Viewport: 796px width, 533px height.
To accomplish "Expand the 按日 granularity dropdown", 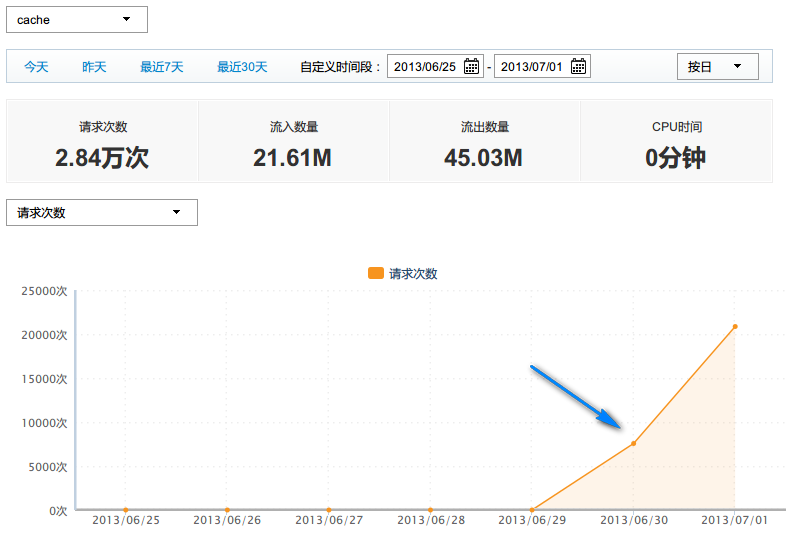I will 717,66.
